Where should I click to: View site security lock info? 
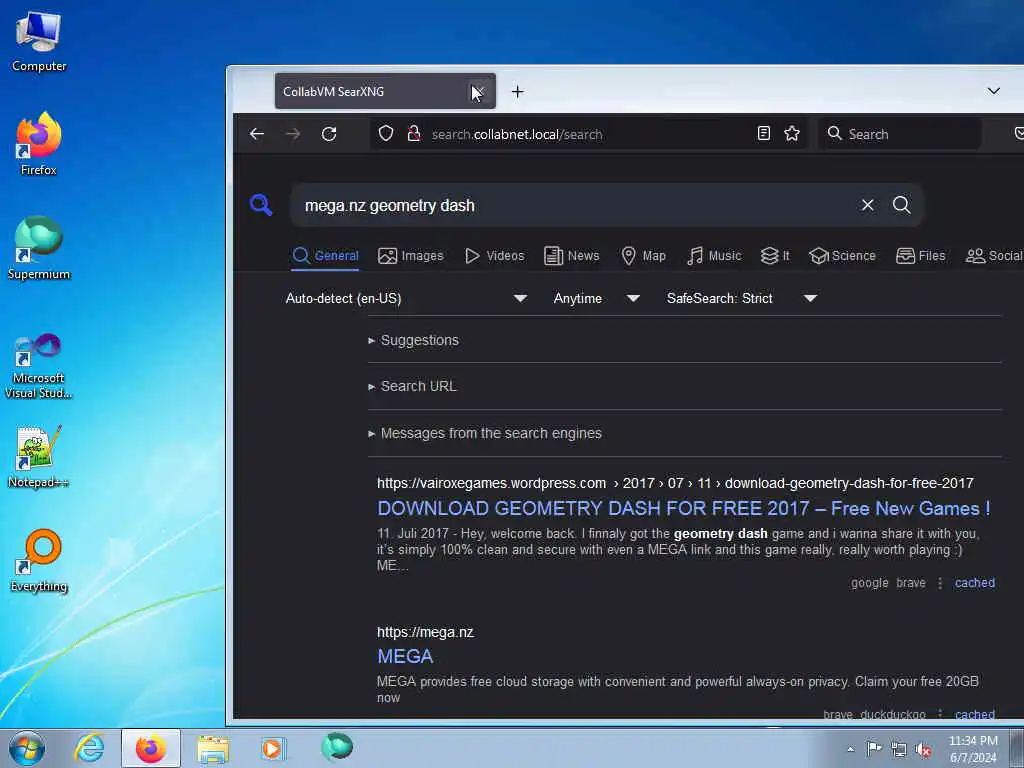pos(413,134)
